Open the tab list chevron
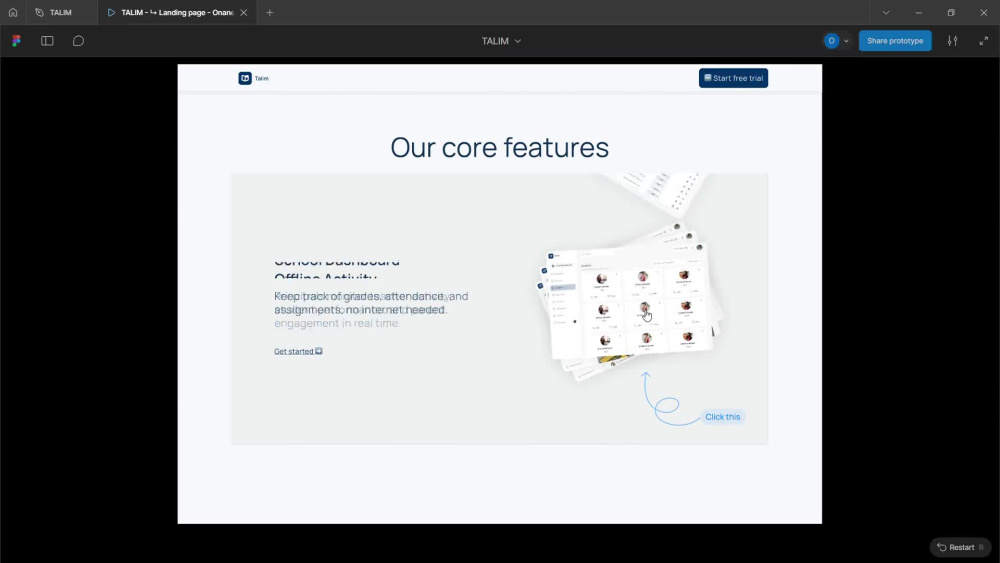Viewport: 1000px width, 563px height. (x=886, y=13)
